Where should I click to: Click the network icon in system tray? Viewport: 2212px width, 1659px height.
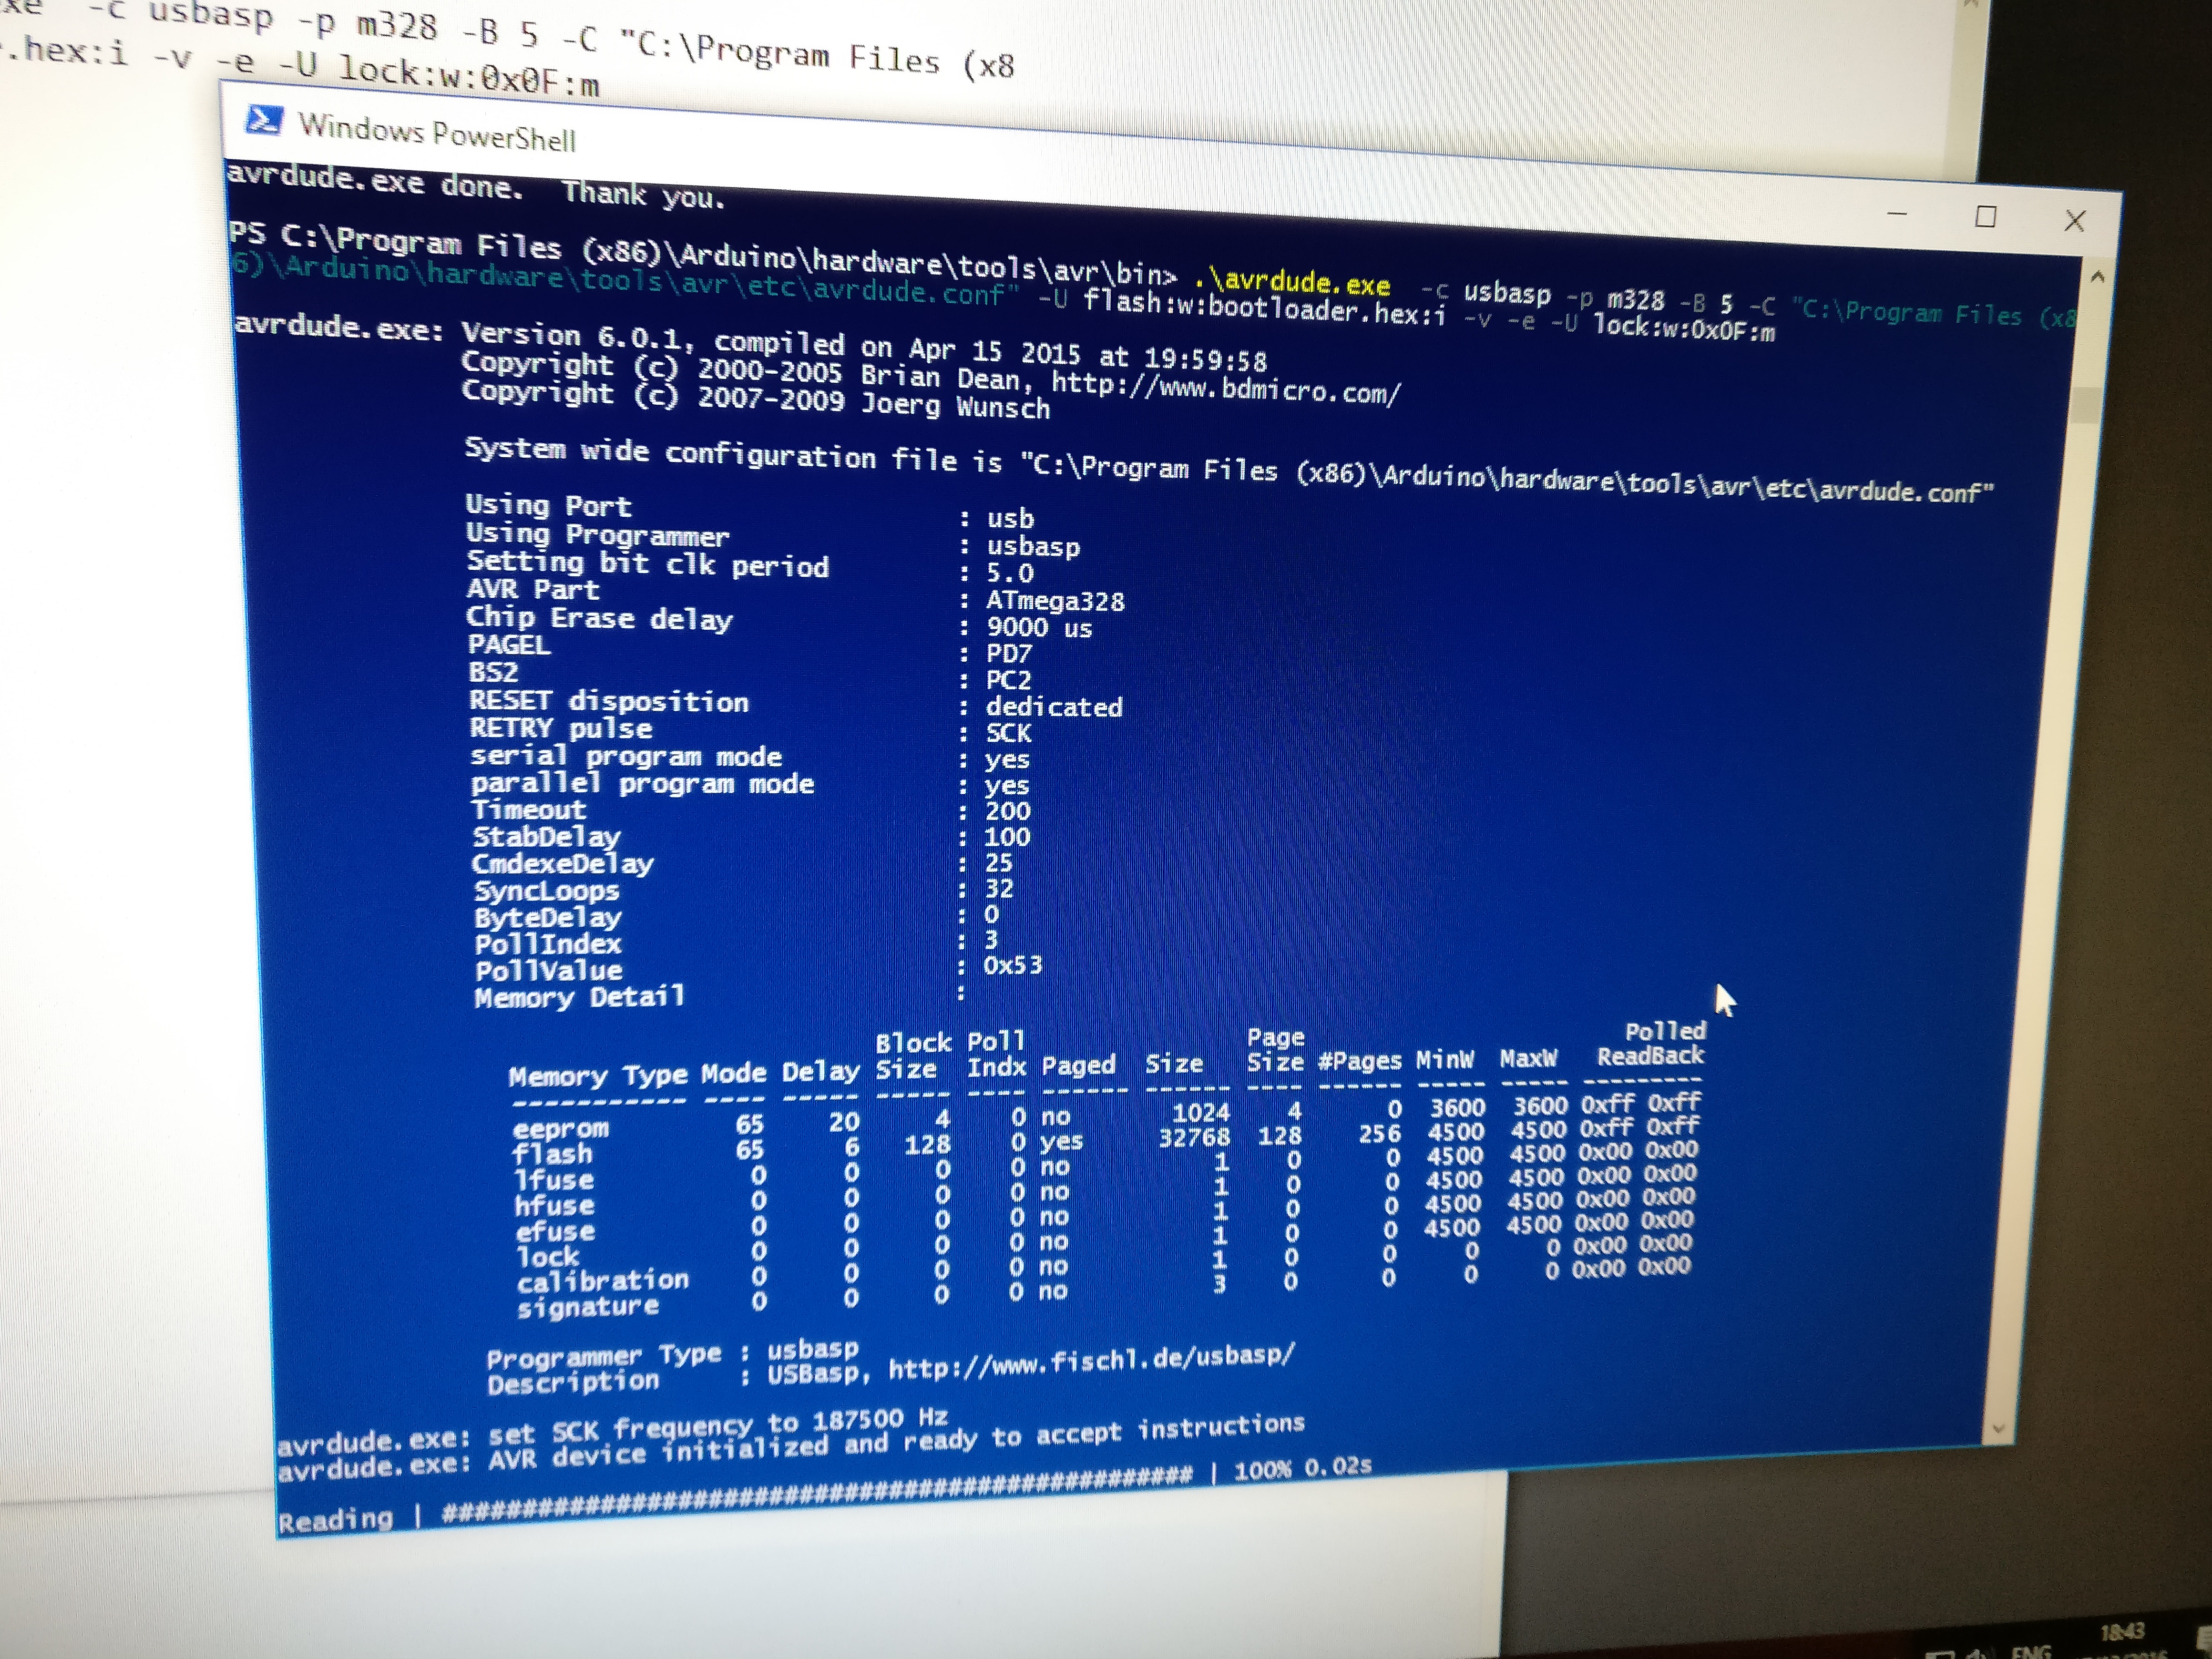(1940, 1656)
